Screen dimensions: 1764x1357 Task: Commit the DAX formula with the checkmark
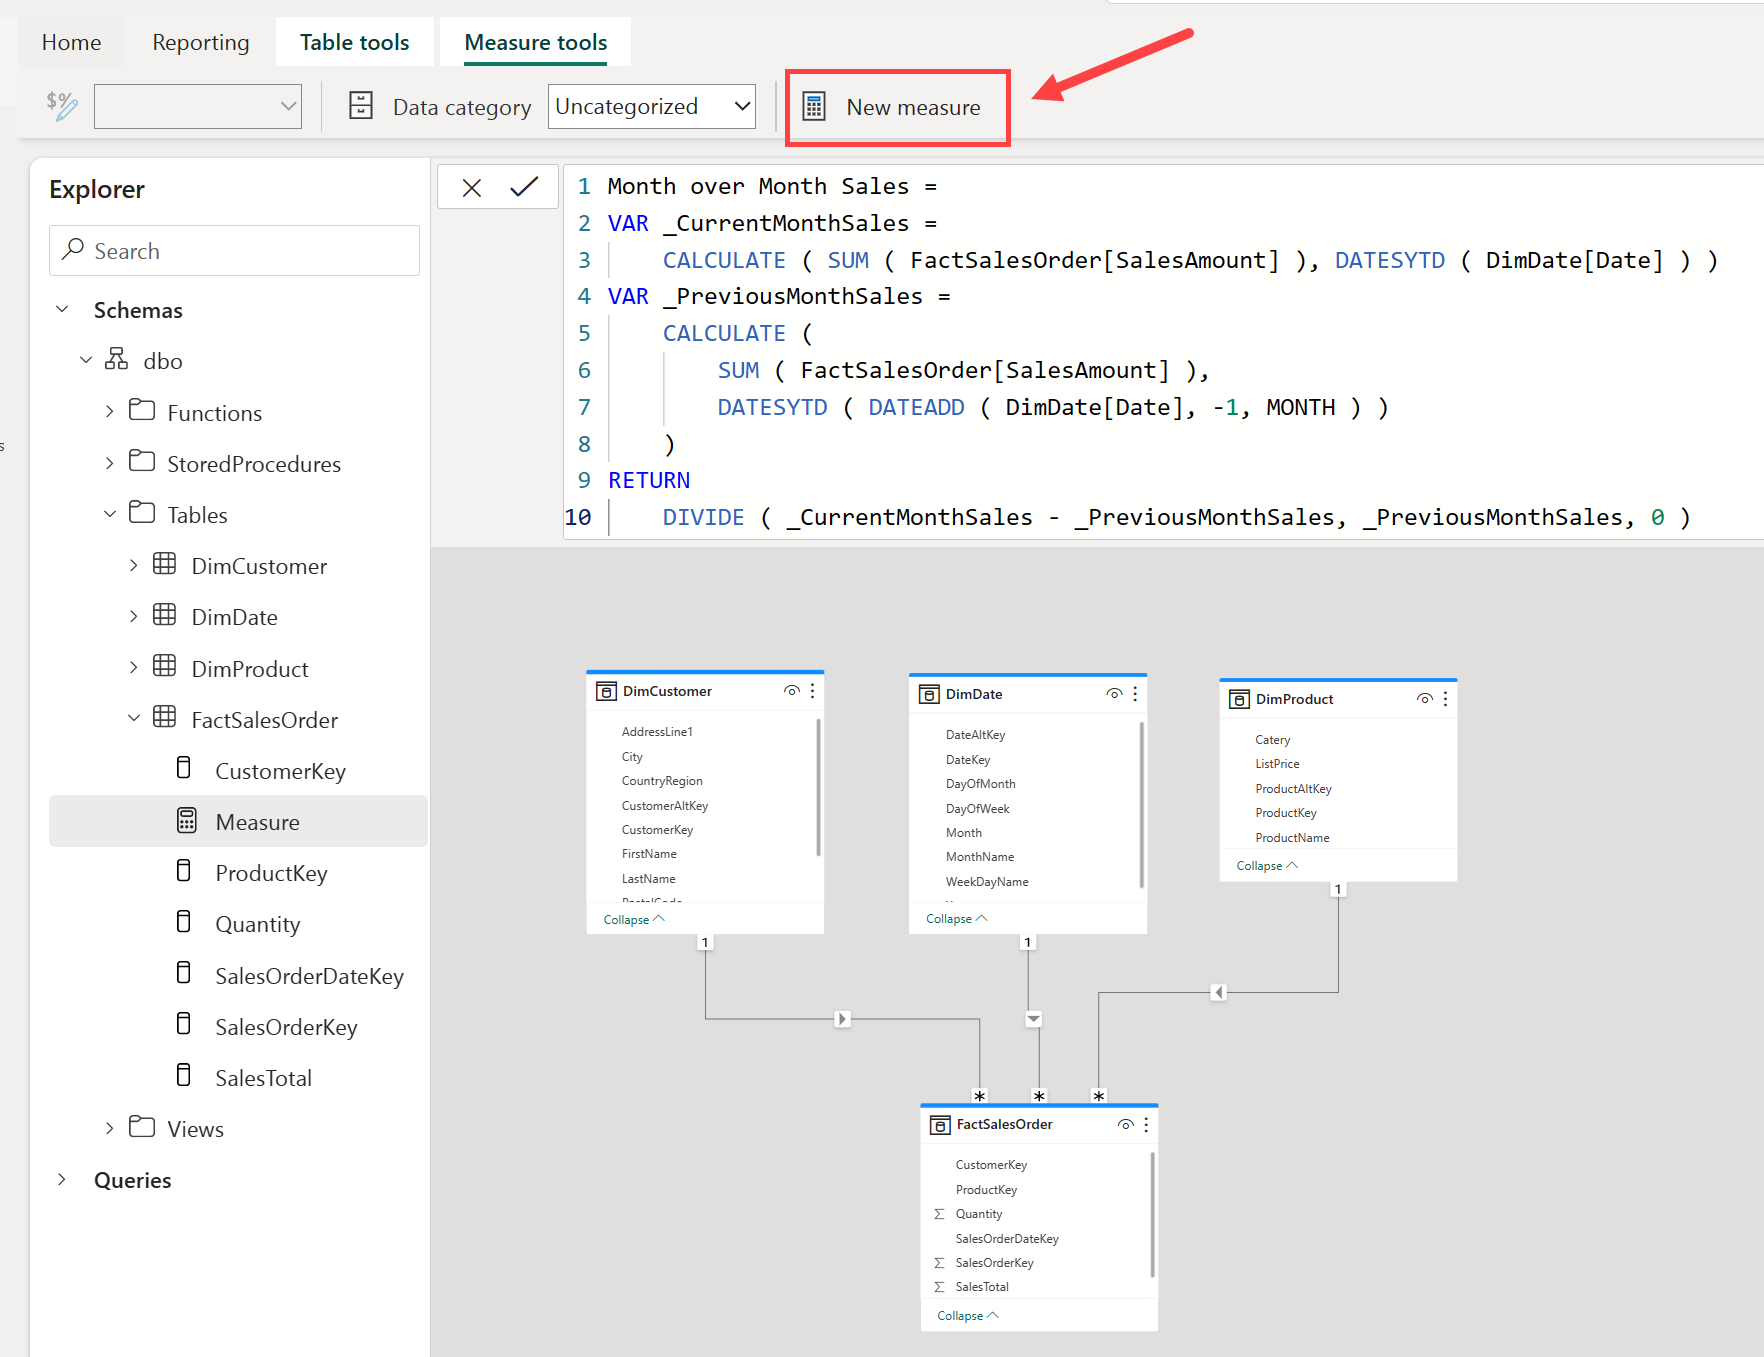tap(523, 187)
